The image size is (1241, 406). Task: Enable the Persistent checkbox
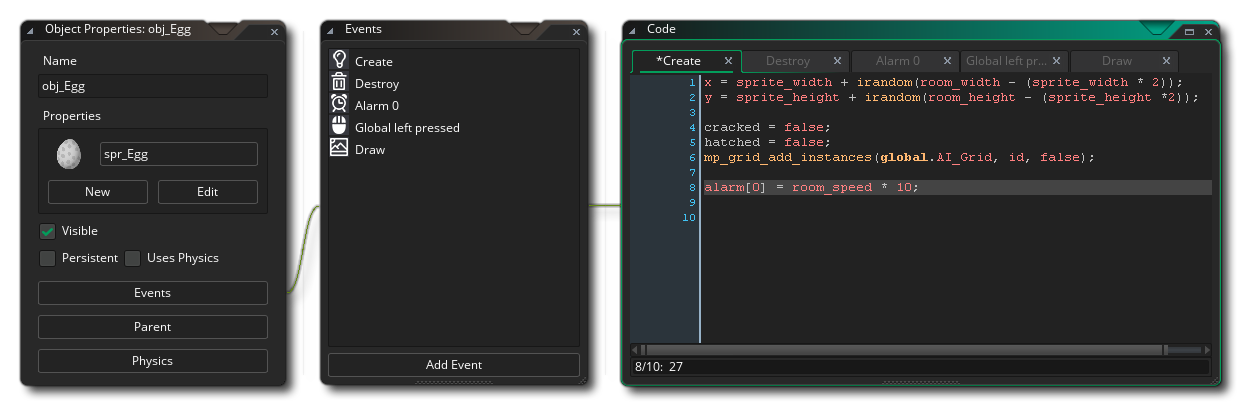point(47,258)
